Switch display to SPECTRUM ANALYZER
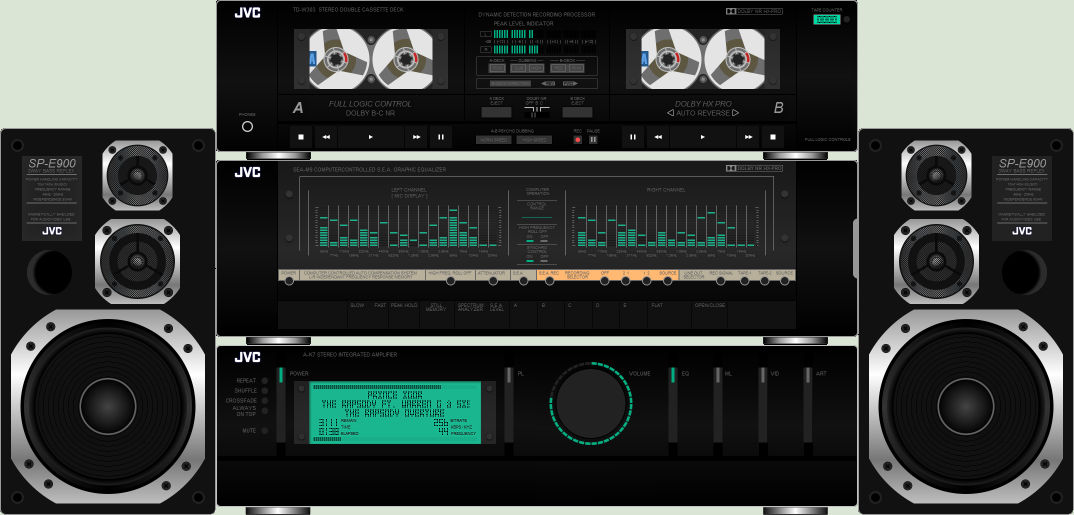The width and height of the screenshot is (1074, 515). [471, 314]
